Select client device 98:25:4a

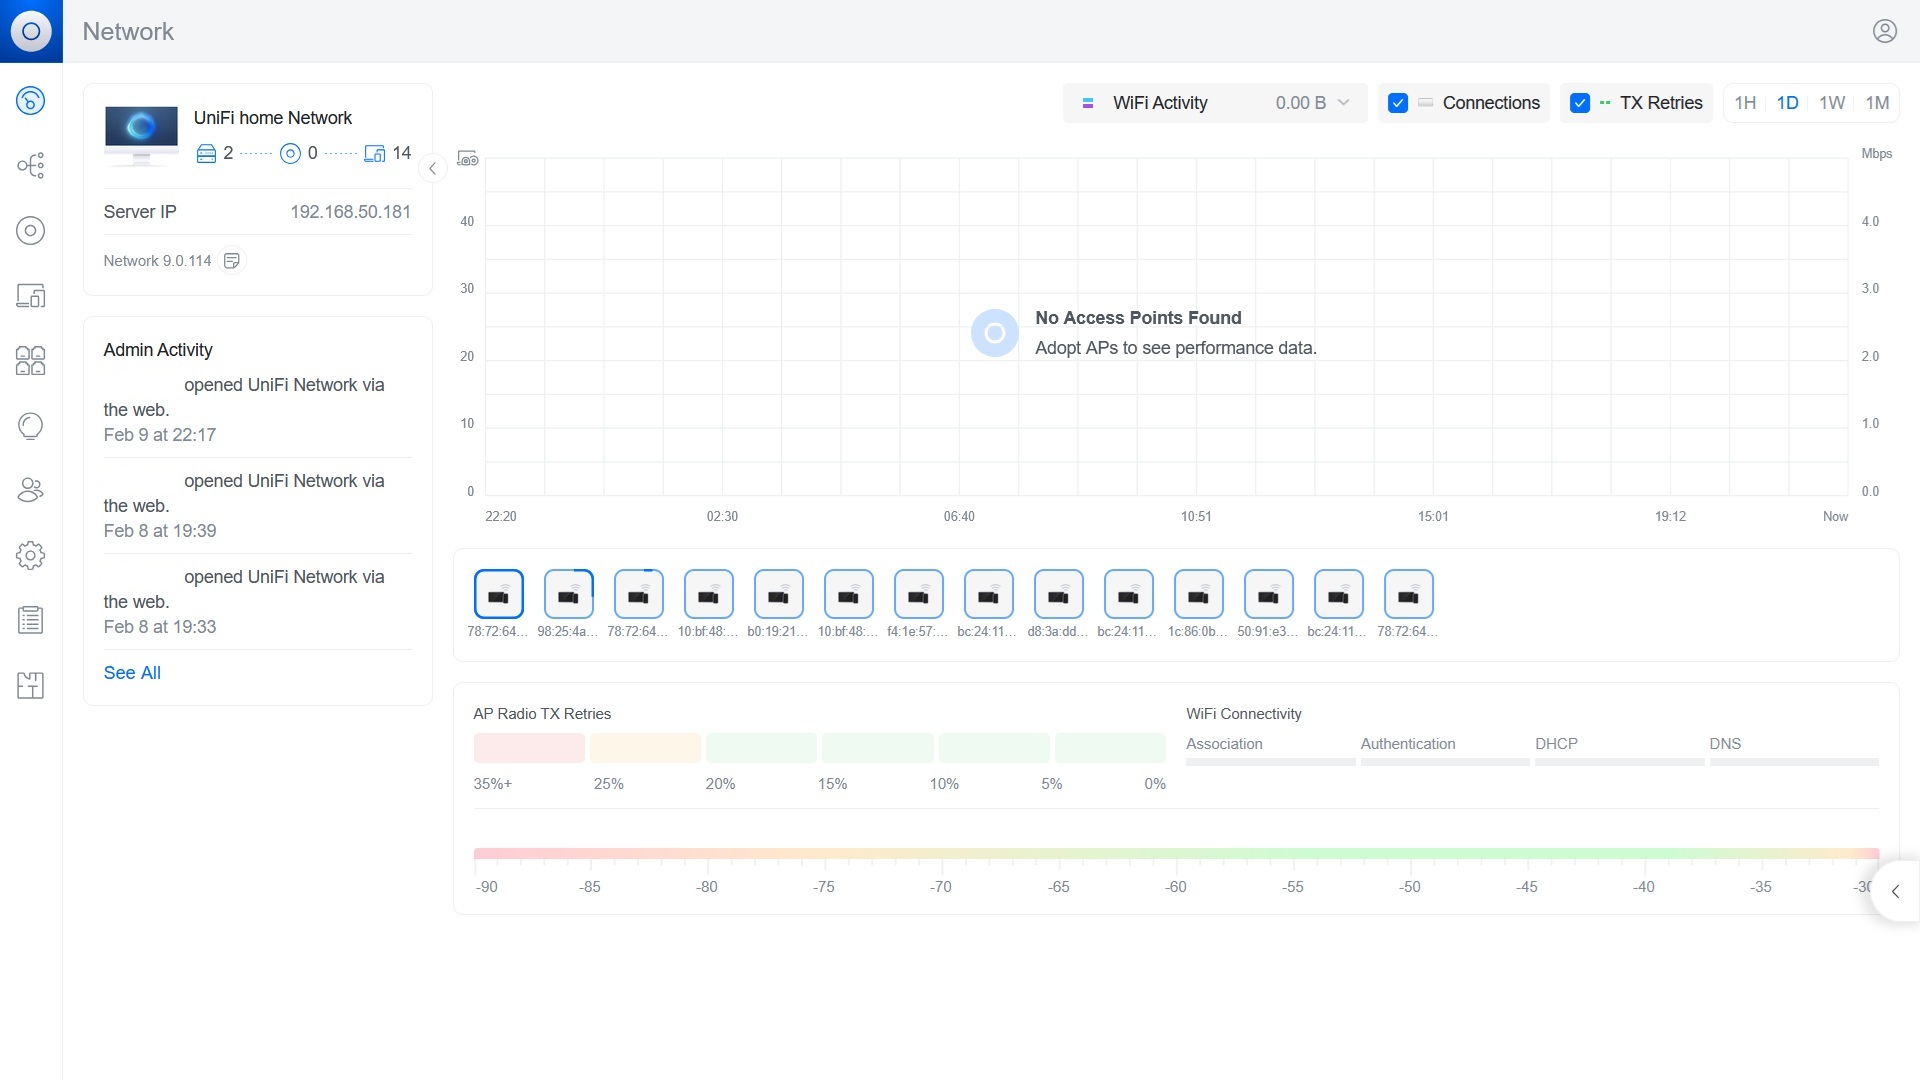(x=568, y=595)
